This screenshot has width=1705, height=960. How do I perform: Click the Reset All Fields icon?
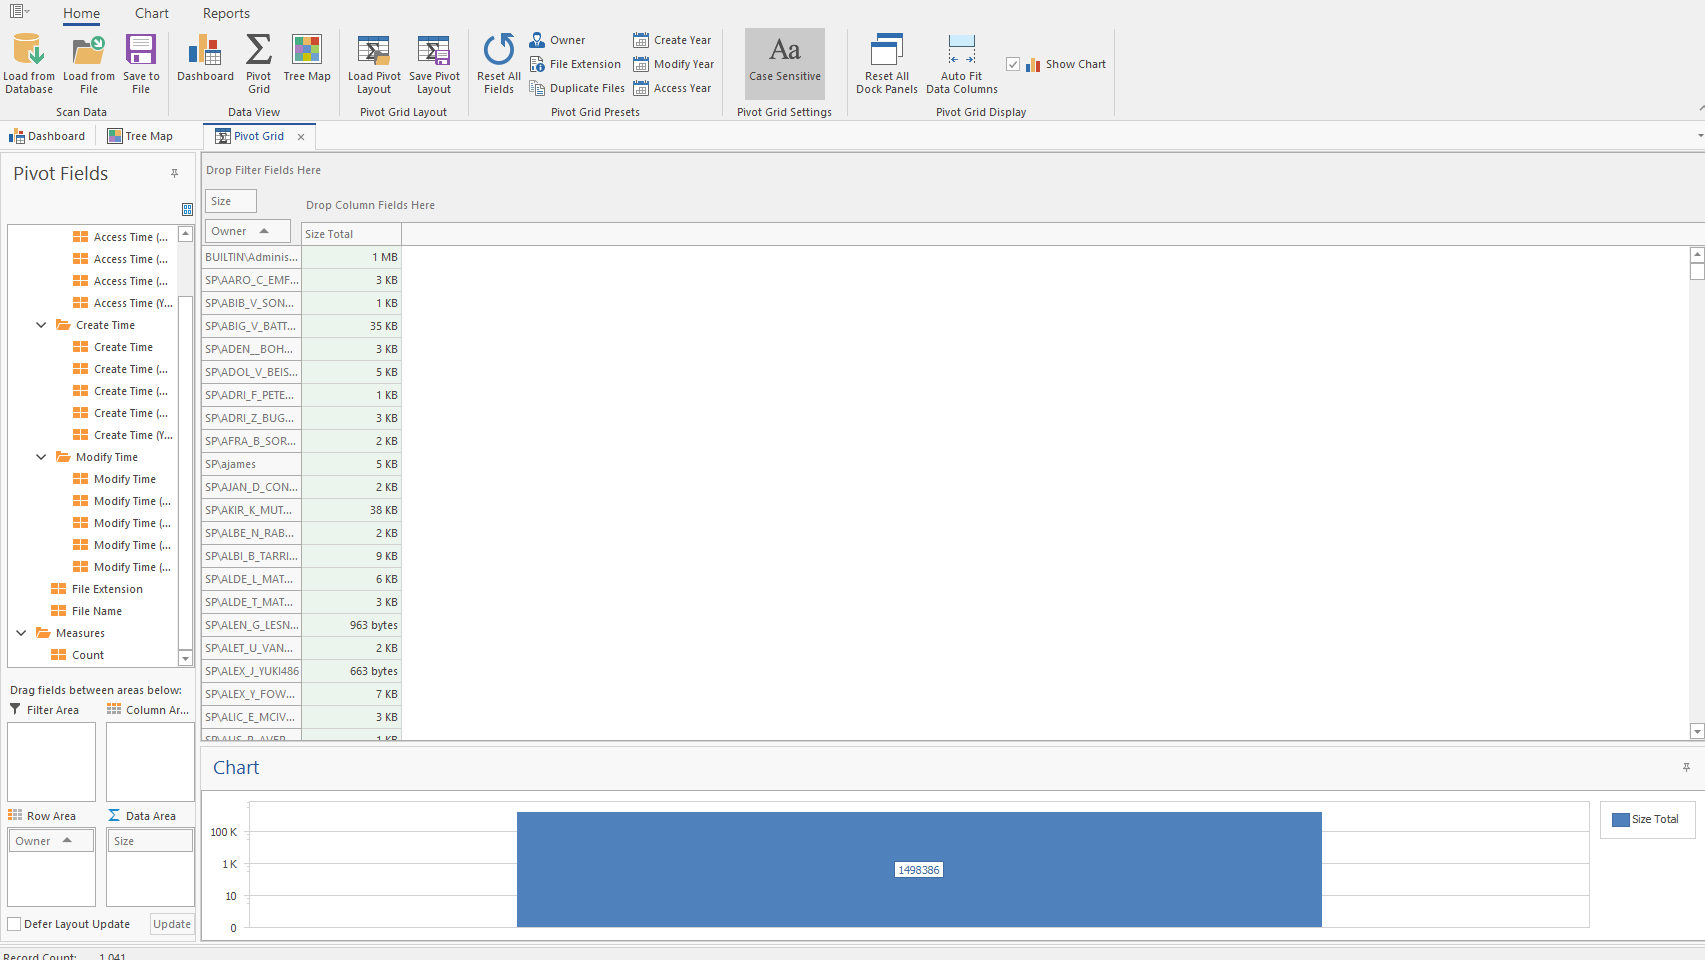pyautogui.click(x=498, y=50)
